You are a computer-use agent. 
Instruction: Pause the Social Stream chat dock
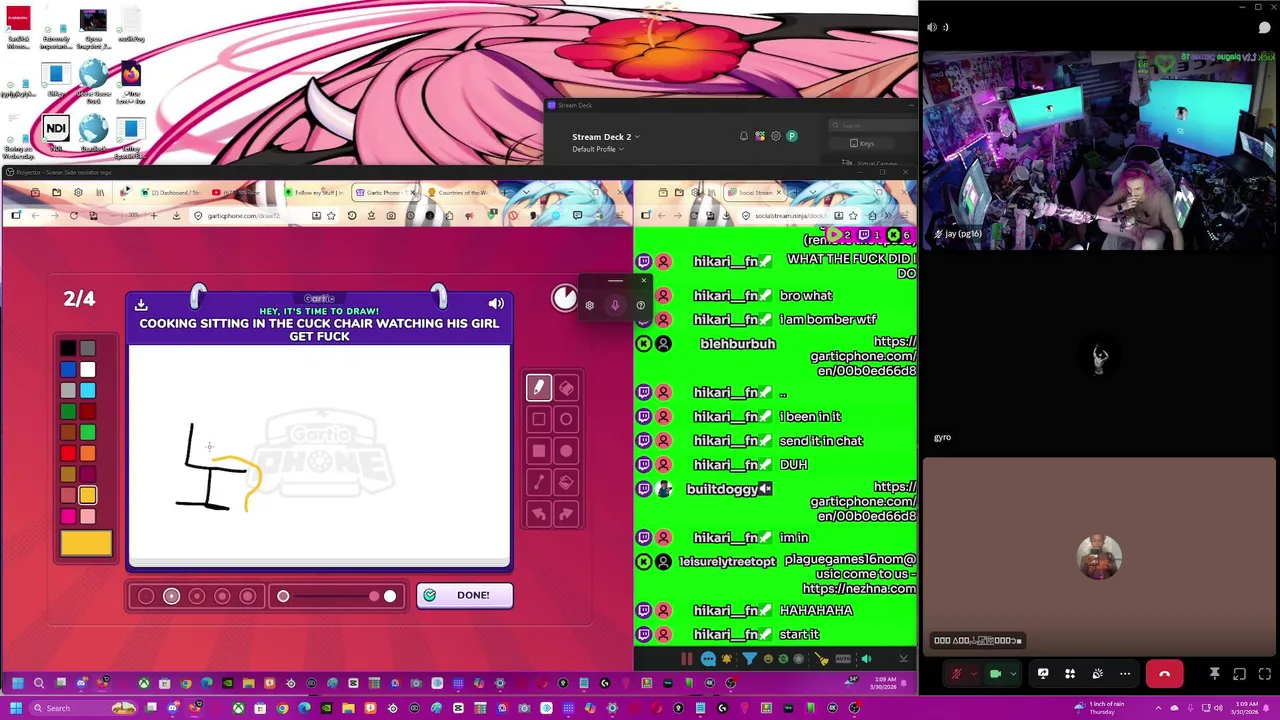686,658
